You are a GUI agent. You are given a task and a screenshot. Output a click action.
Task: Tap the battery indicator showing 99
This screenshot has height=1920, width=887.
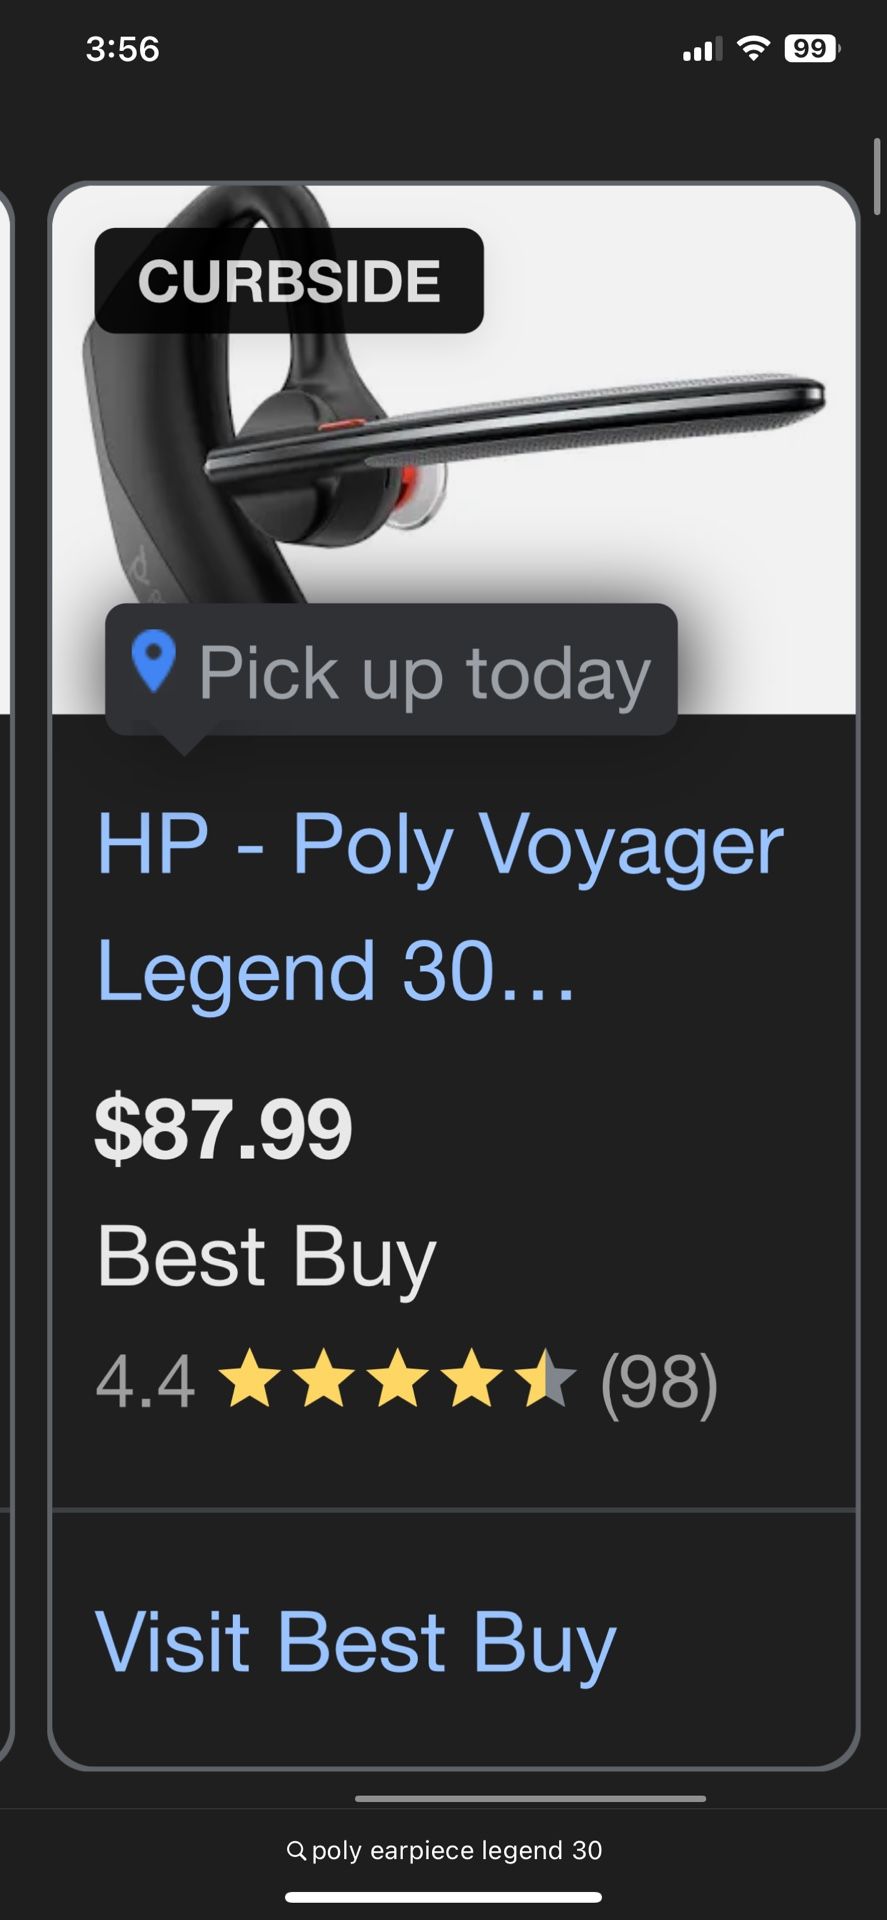[811, 48]
